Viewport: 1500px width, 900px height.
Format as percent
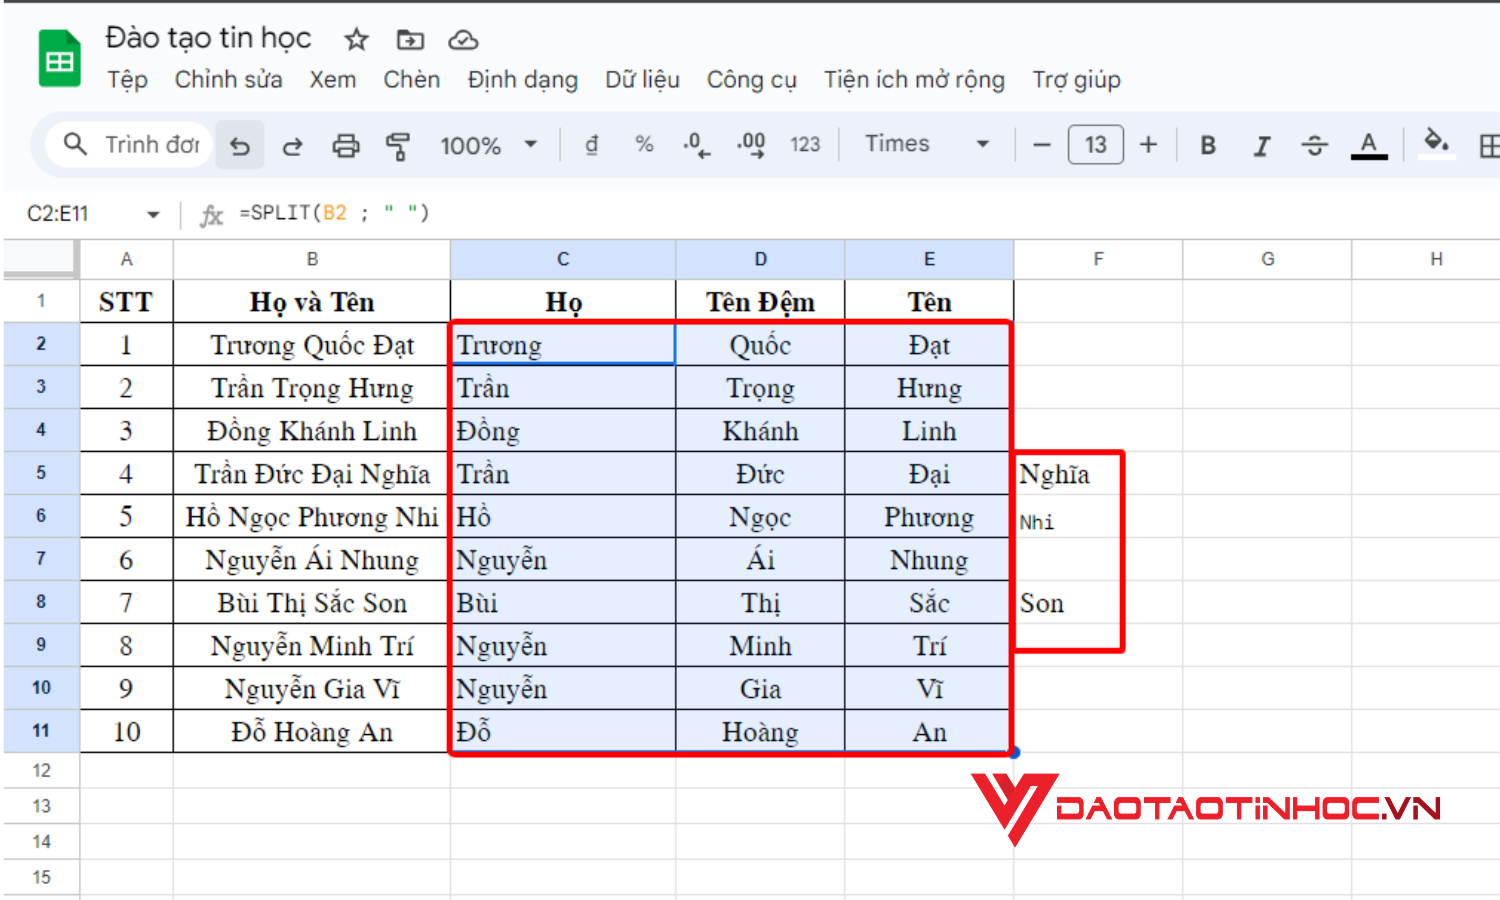(644, 145)
